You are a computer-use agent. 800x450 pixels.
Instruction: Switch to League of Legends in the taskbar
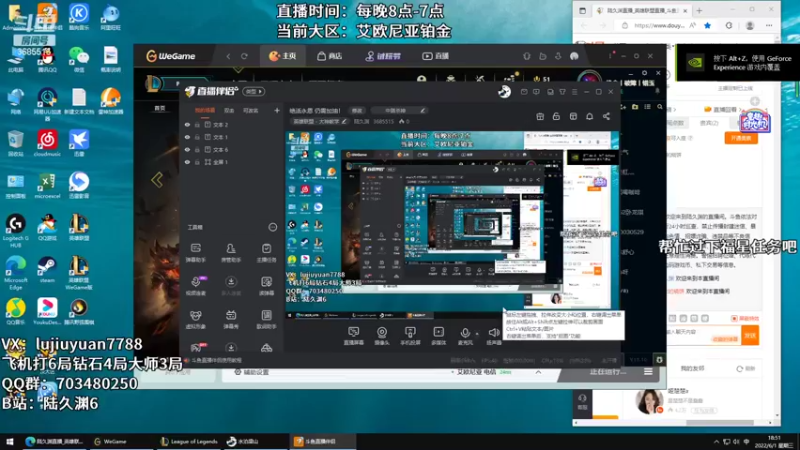pyautogui.click(x=189, y=441)
